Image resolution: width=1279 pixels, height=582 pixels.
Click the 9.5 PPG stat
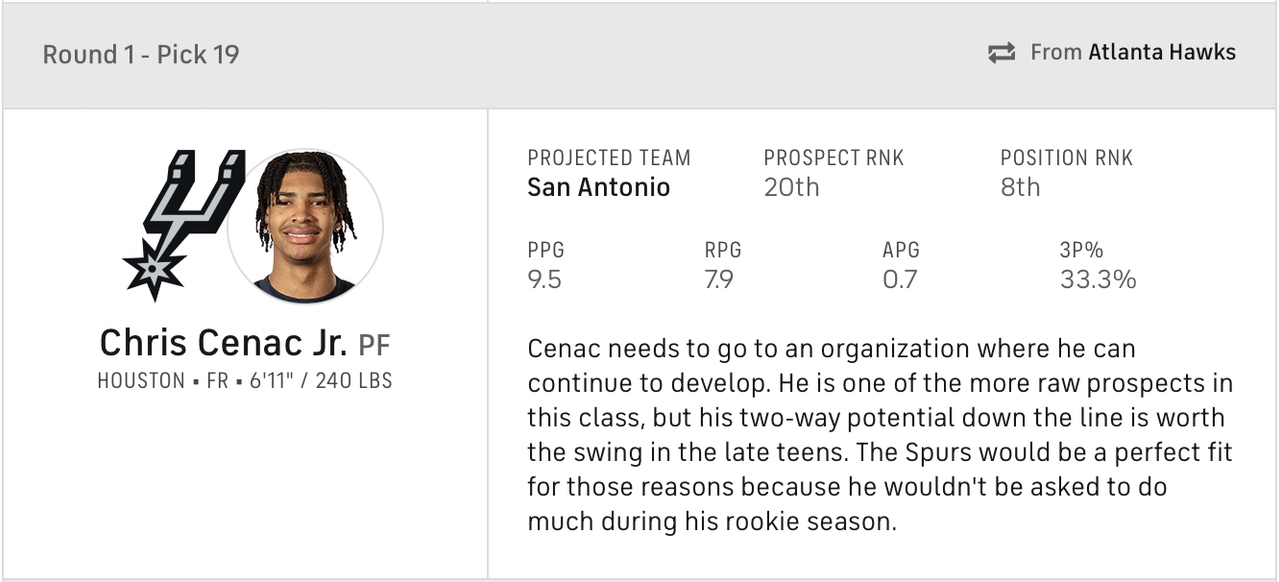point(544,279)
